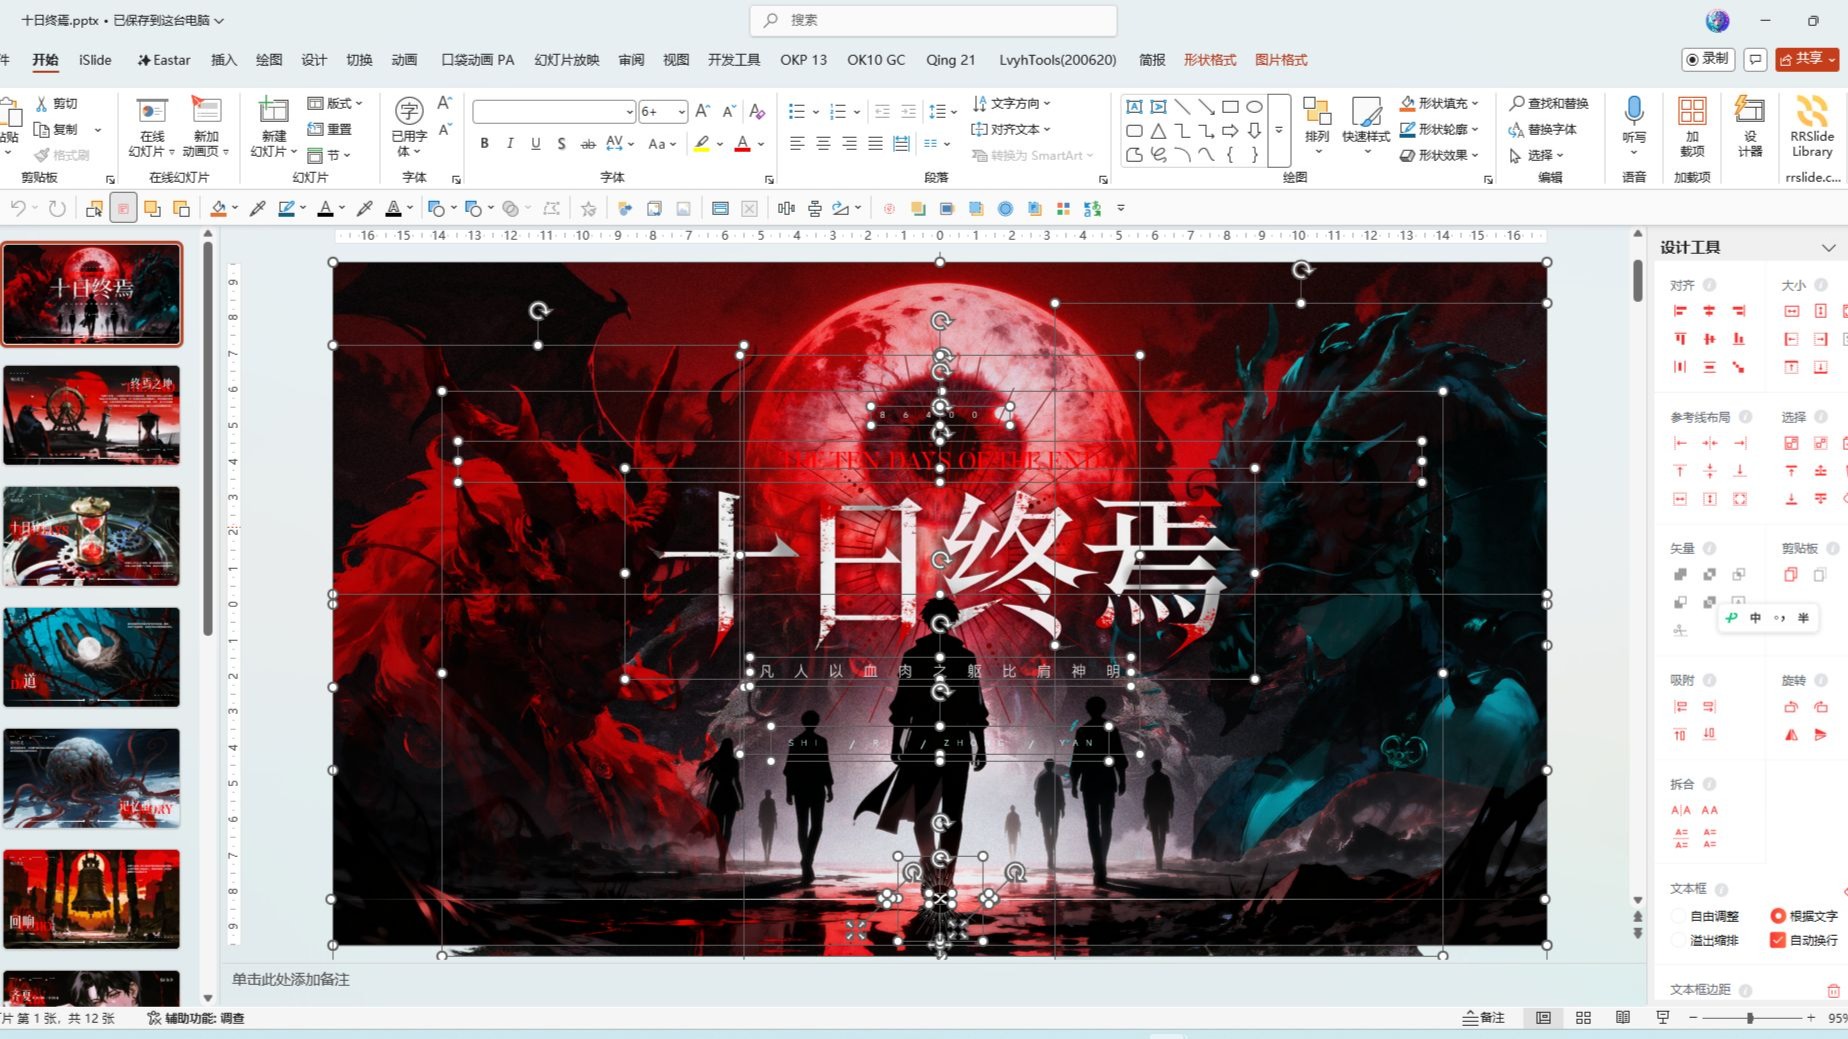Screen dimensions: 1848x1039
Task: Open the Dictate (听写) microphone
Action: (x=1634, y=124)
